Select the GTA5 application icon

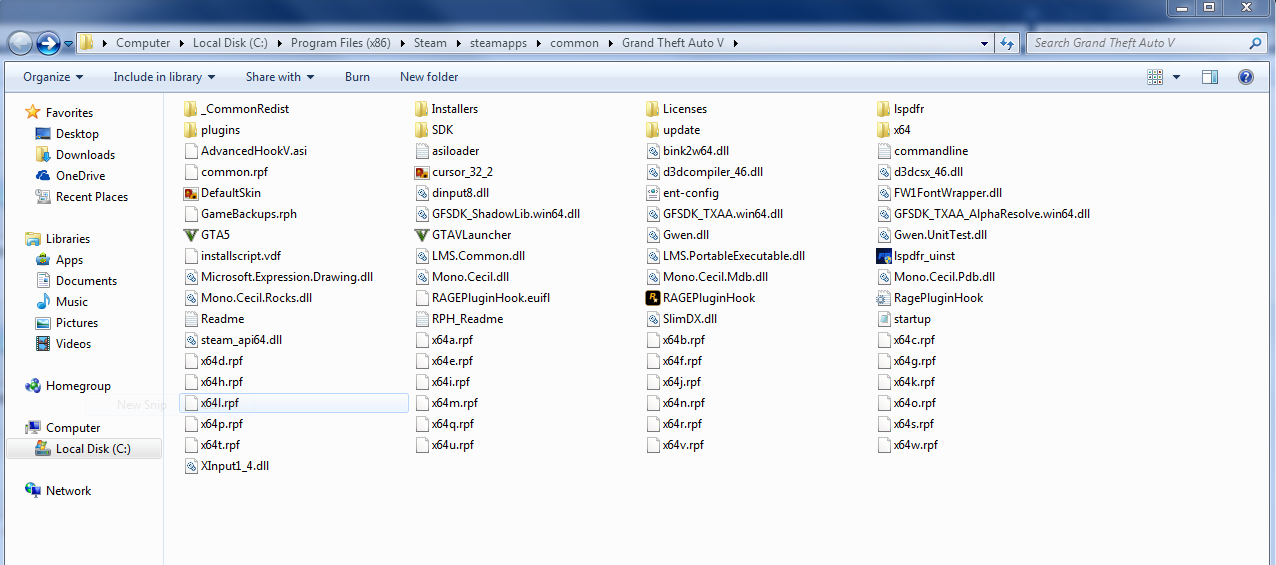point(192,235)
